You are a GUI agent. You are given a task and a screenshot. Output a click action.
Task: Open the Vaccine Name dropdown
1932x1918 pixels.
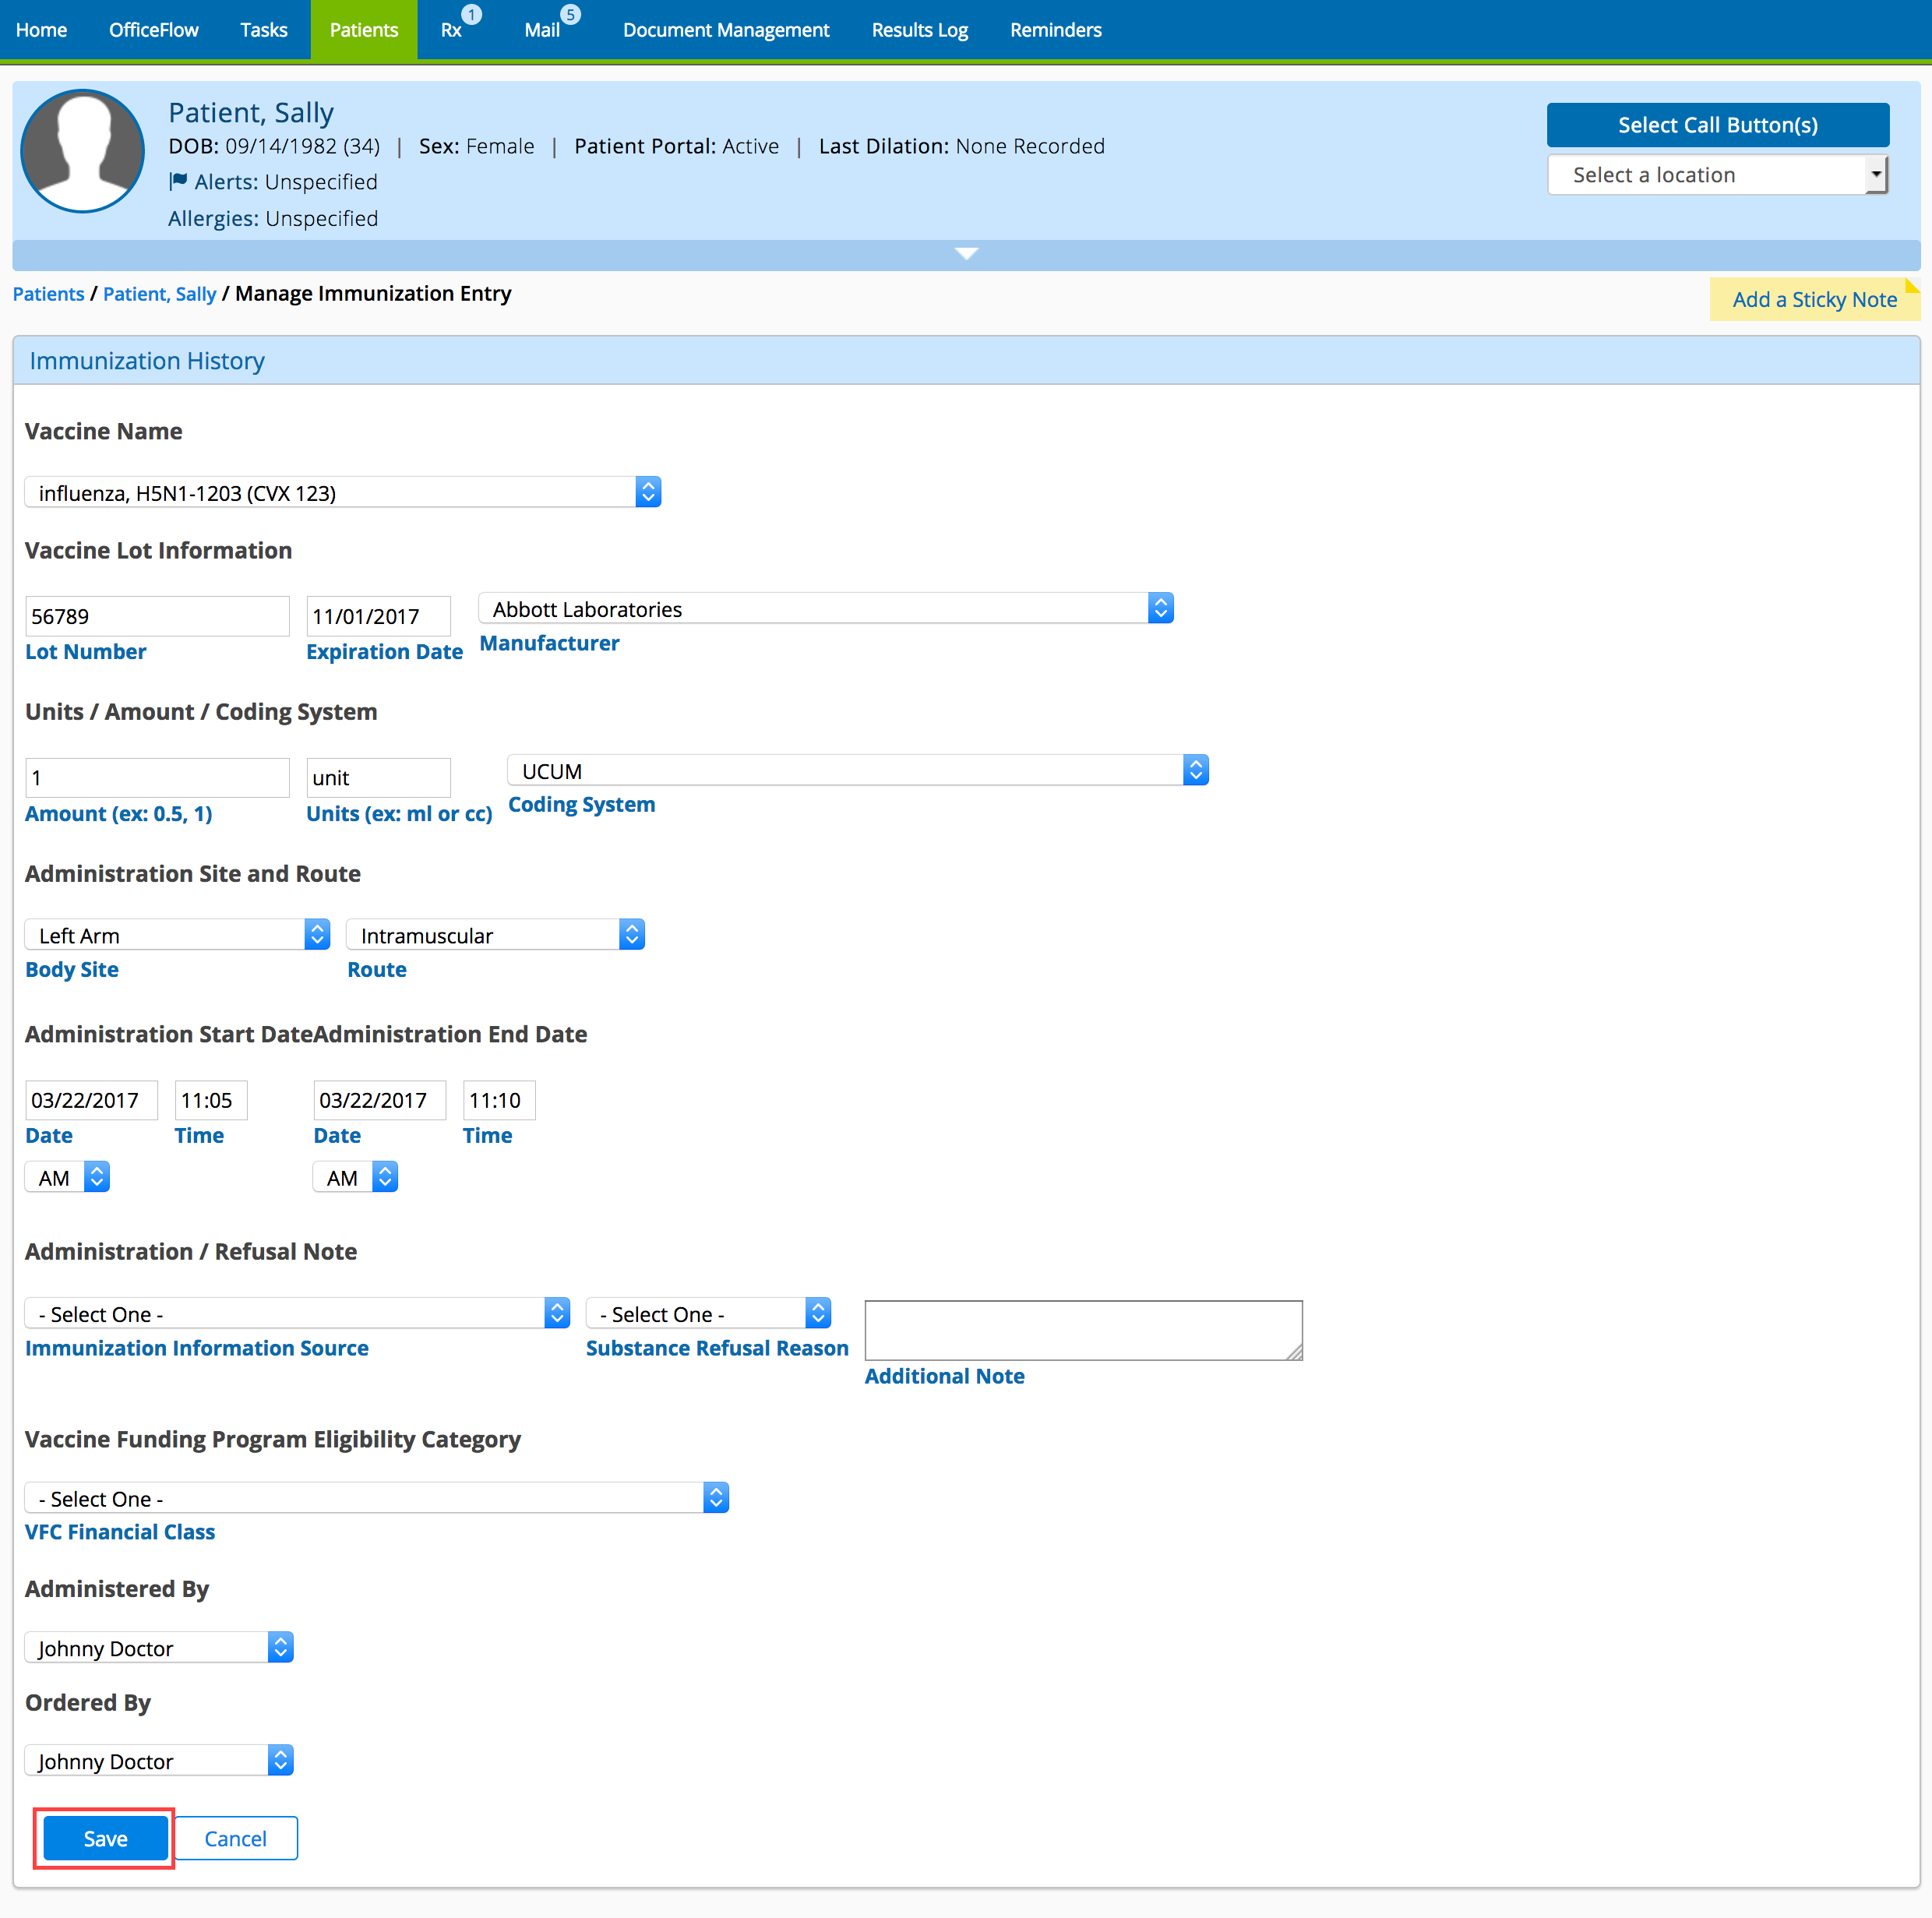point(342,492)
